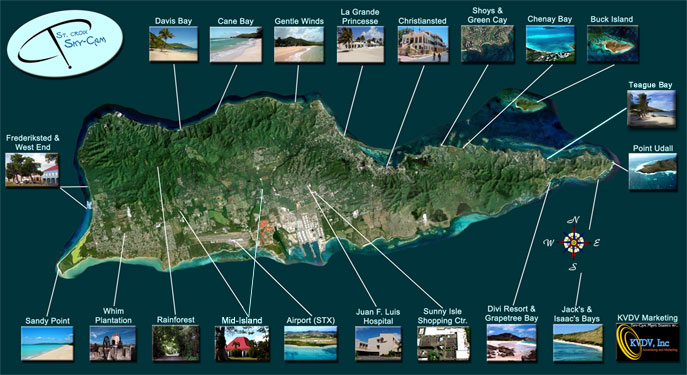687x375 pixels.
Task: Select Jack's & Isaac's Bays thumbnail
Action: click(577, 343)
